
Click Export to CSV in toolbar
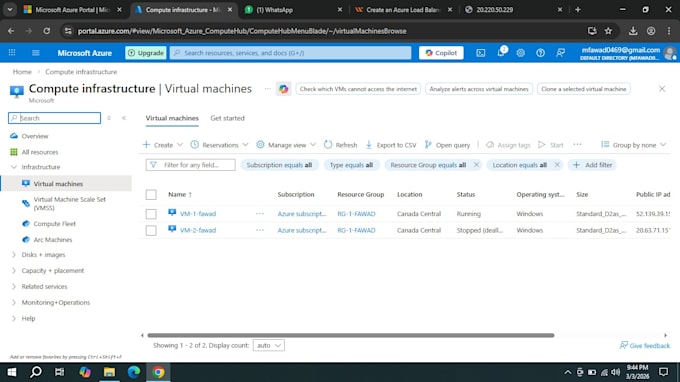[x=391, y=145]
